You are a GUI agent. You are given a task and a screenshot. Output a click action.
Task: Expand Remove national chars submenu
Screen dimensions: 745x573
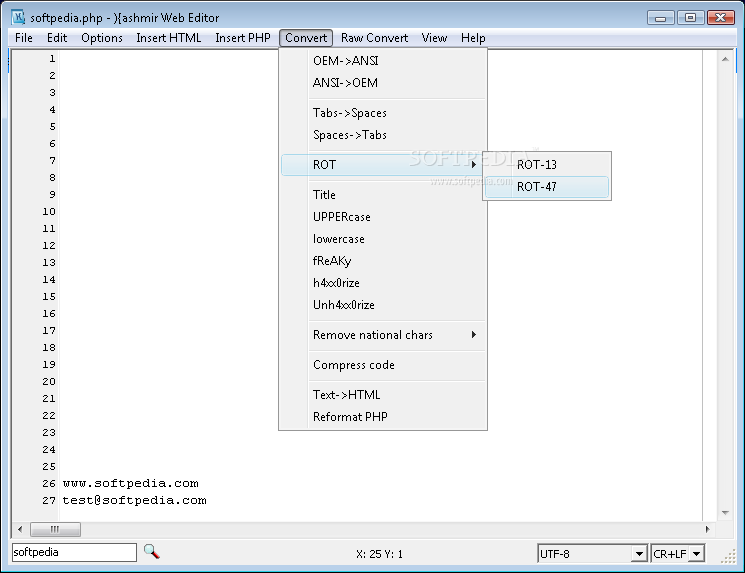(383, 335)
